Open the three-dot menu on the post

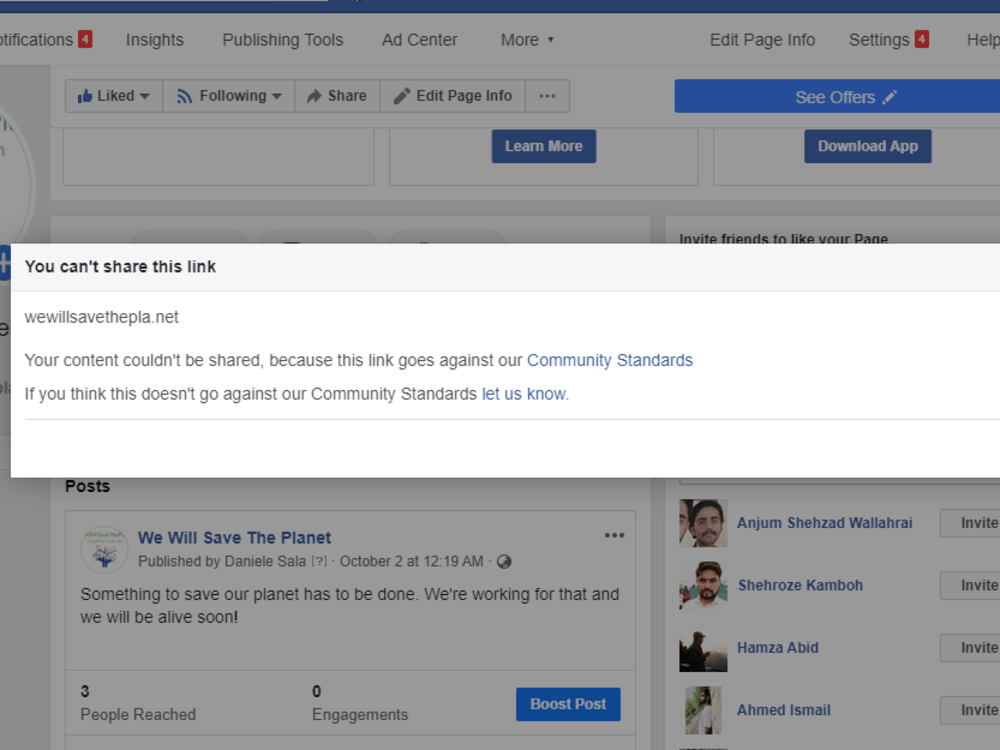[614, 536]
